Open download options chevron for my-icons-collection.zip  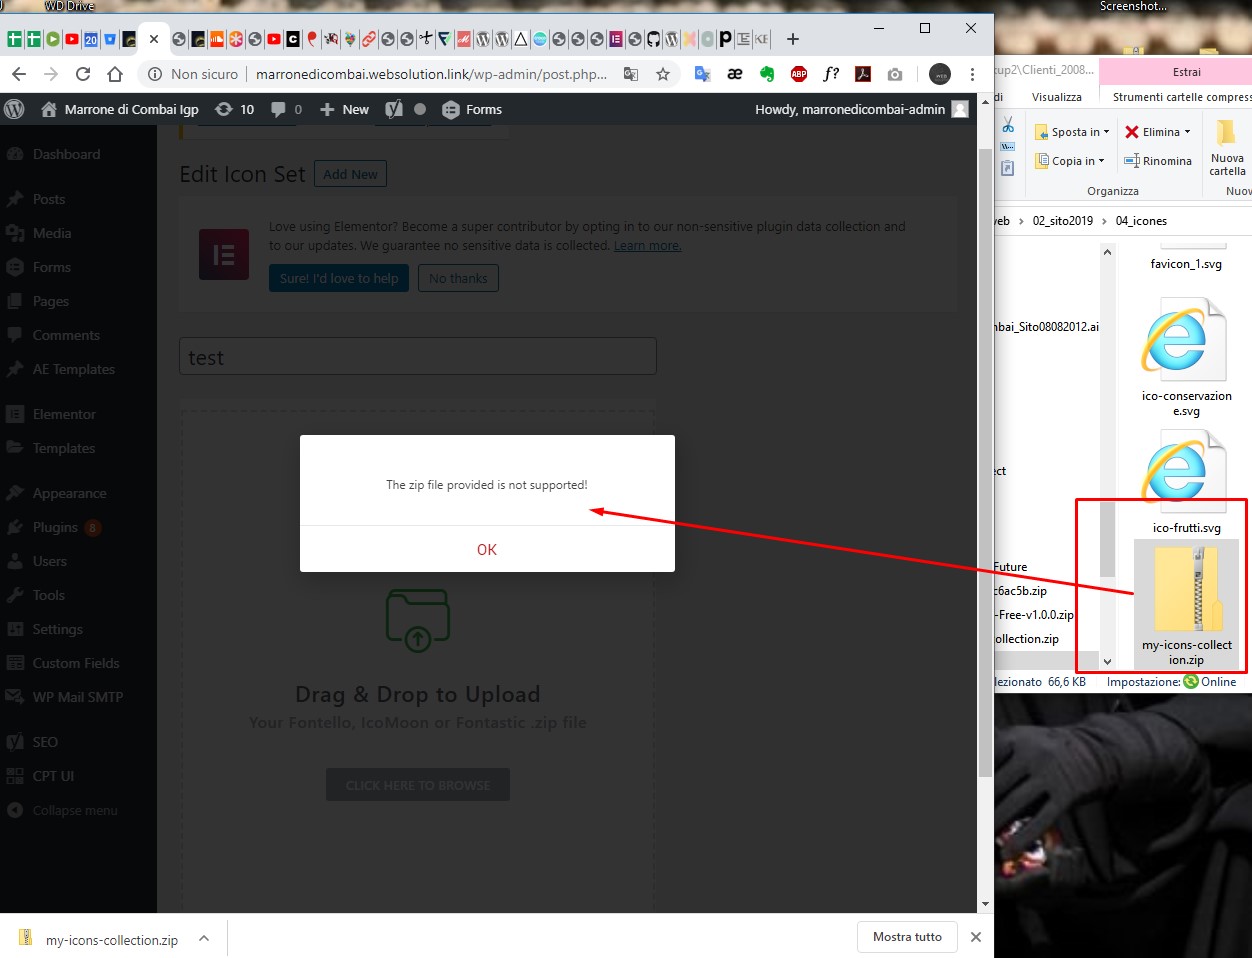(203, 938)
